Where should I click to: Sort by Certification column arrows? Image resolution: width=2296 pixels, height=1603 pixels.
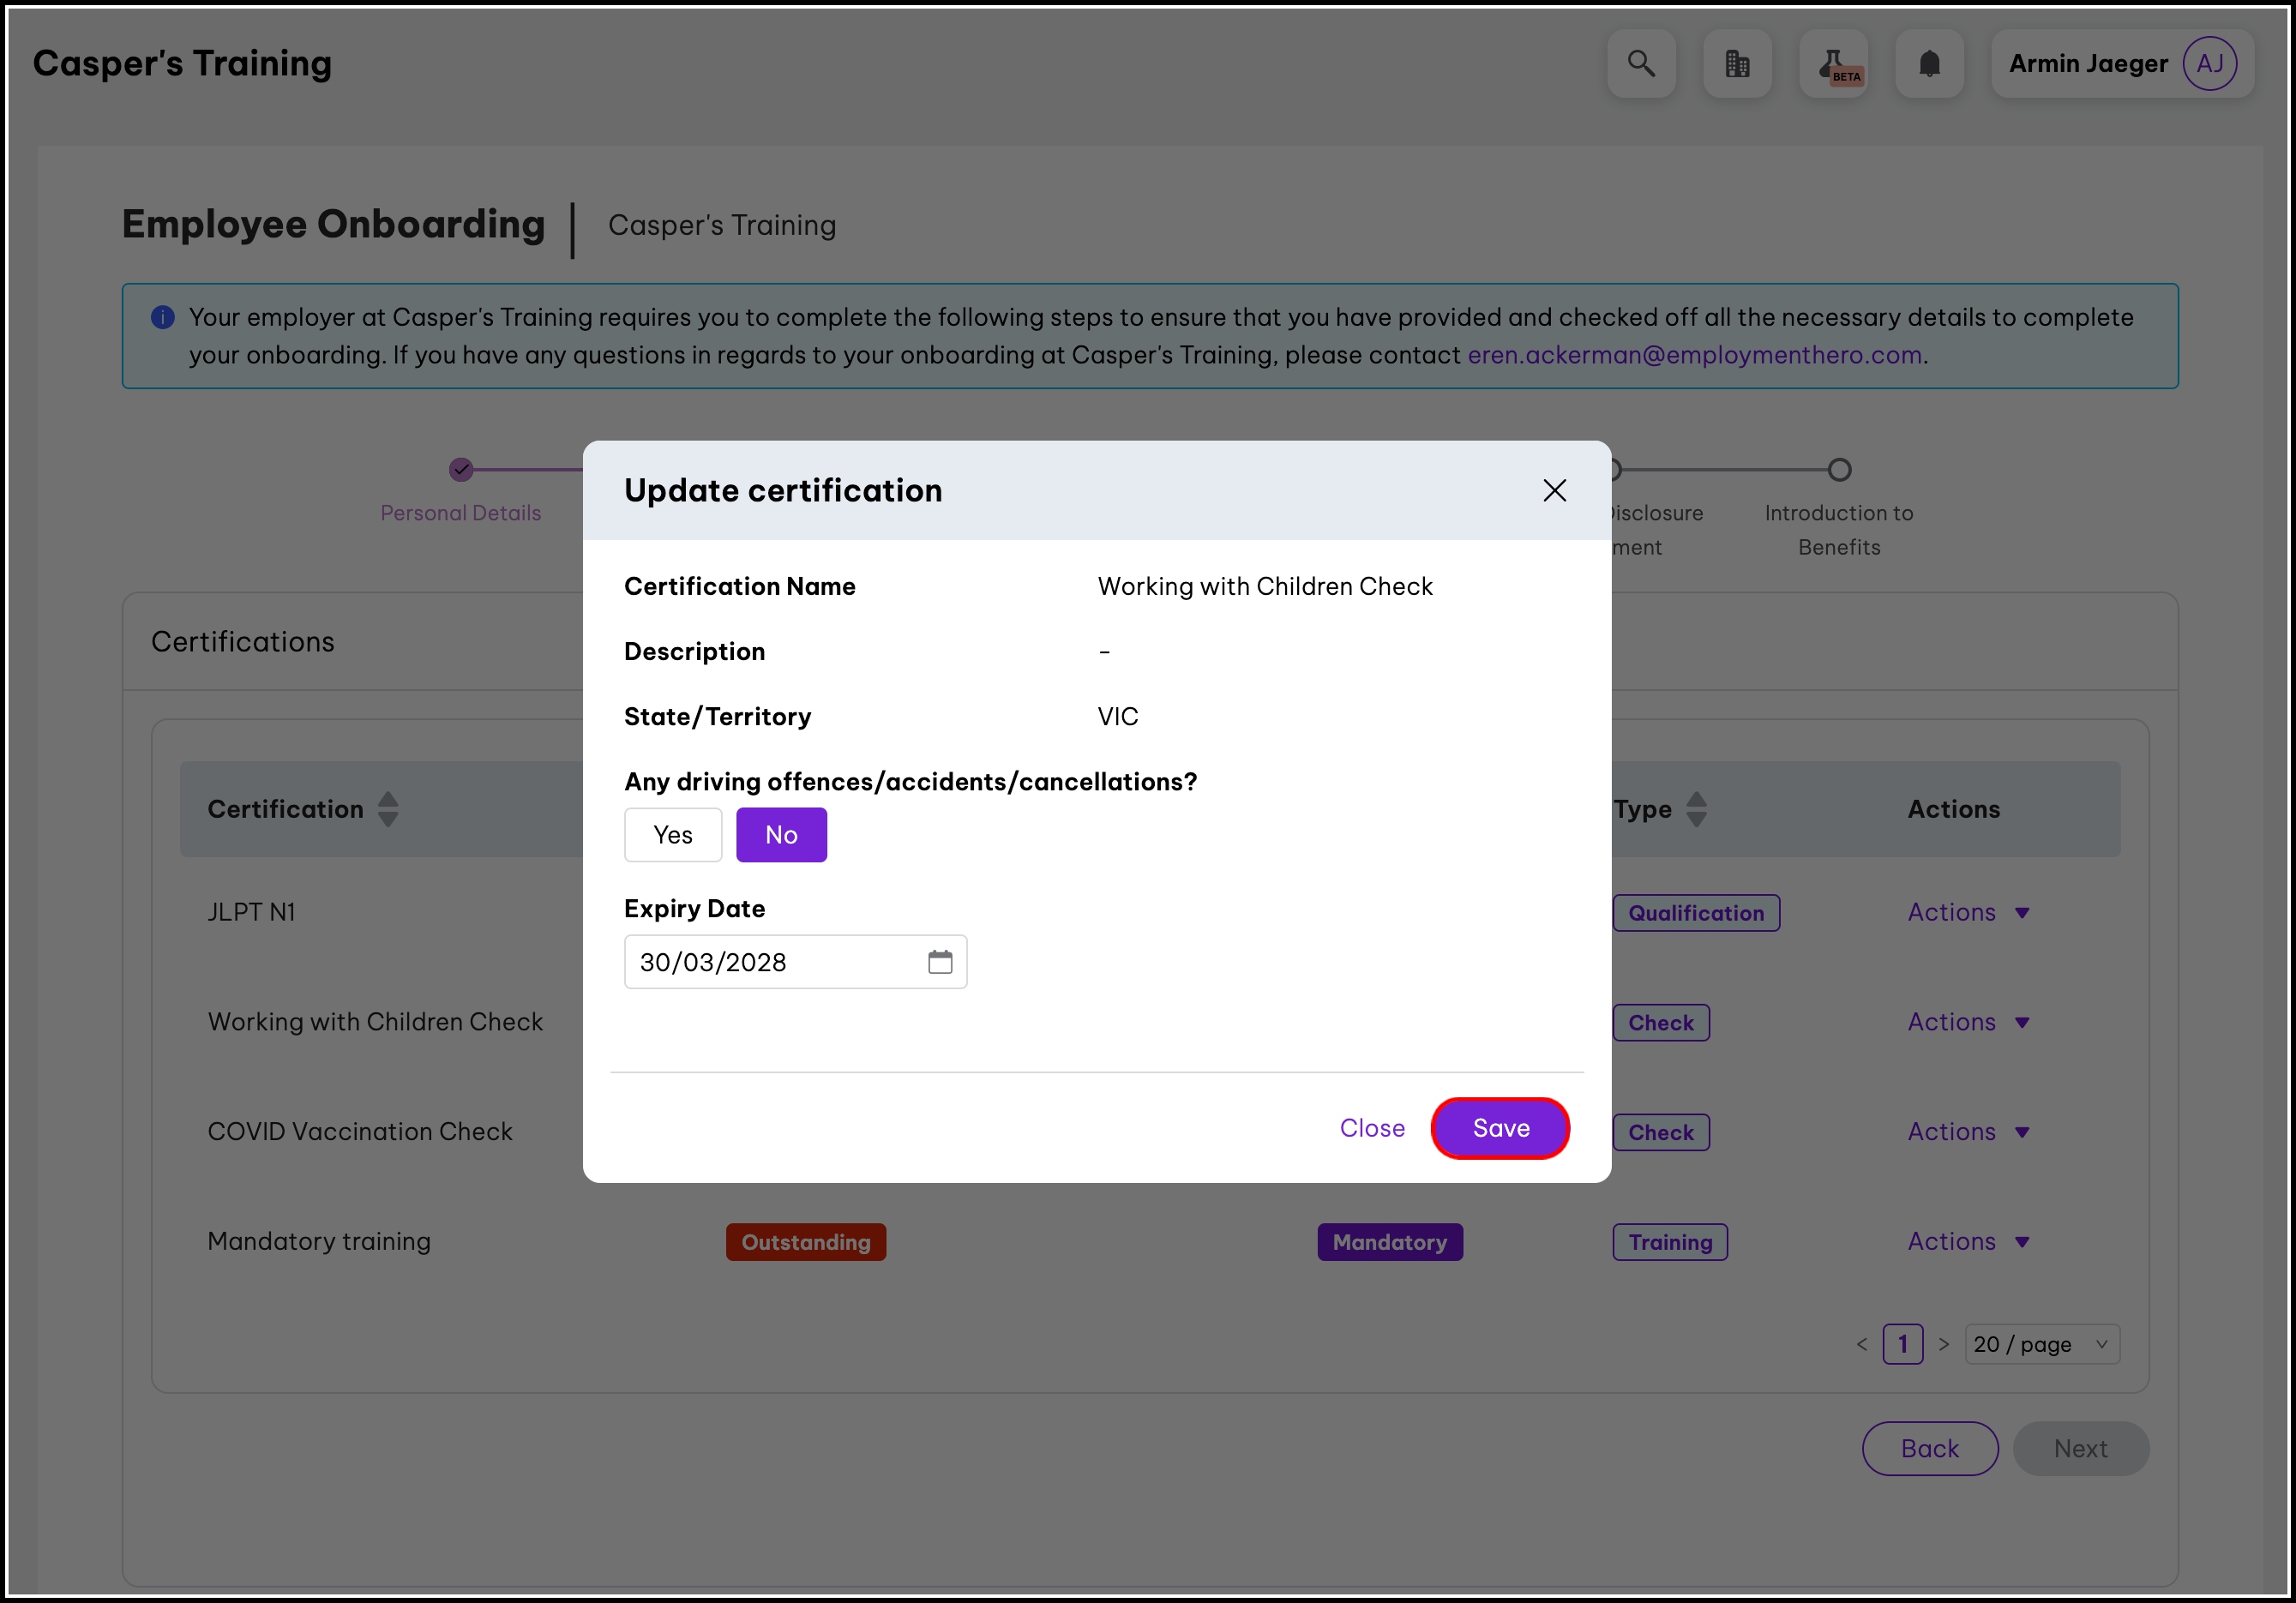coord(388,809)
